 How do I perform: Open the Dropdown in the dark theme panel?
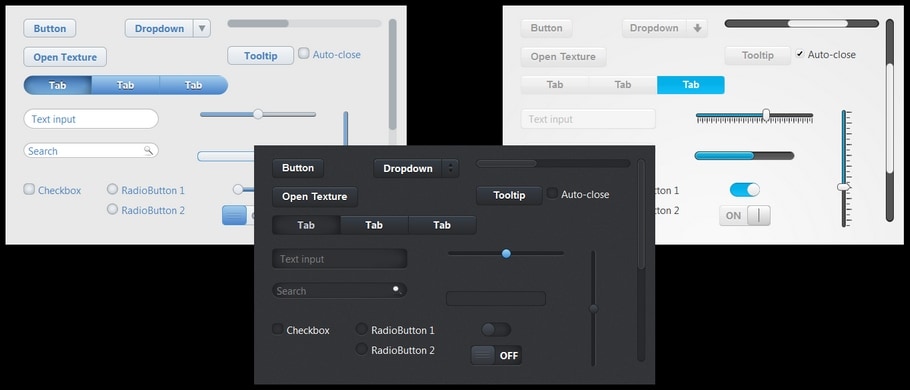point(416,168)
